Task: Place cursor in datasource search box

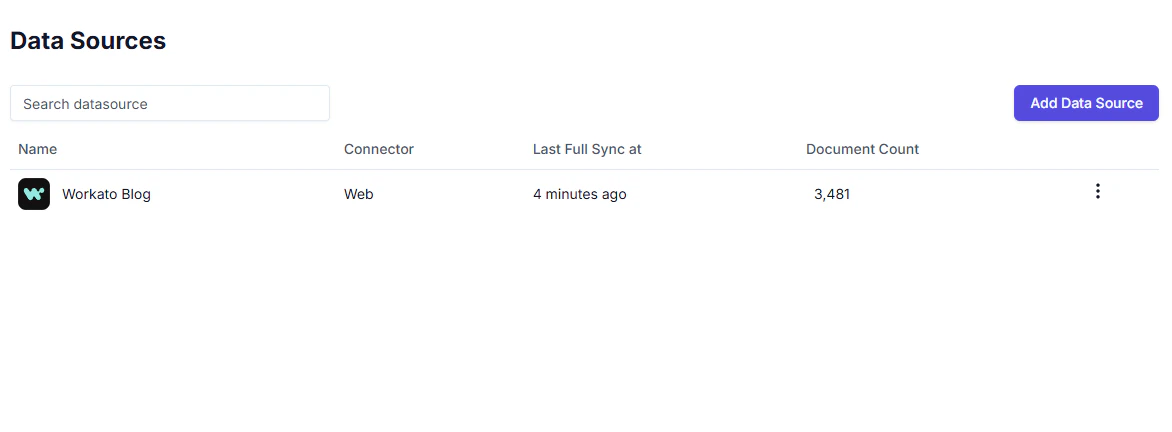Action: (x=170, y=103)
